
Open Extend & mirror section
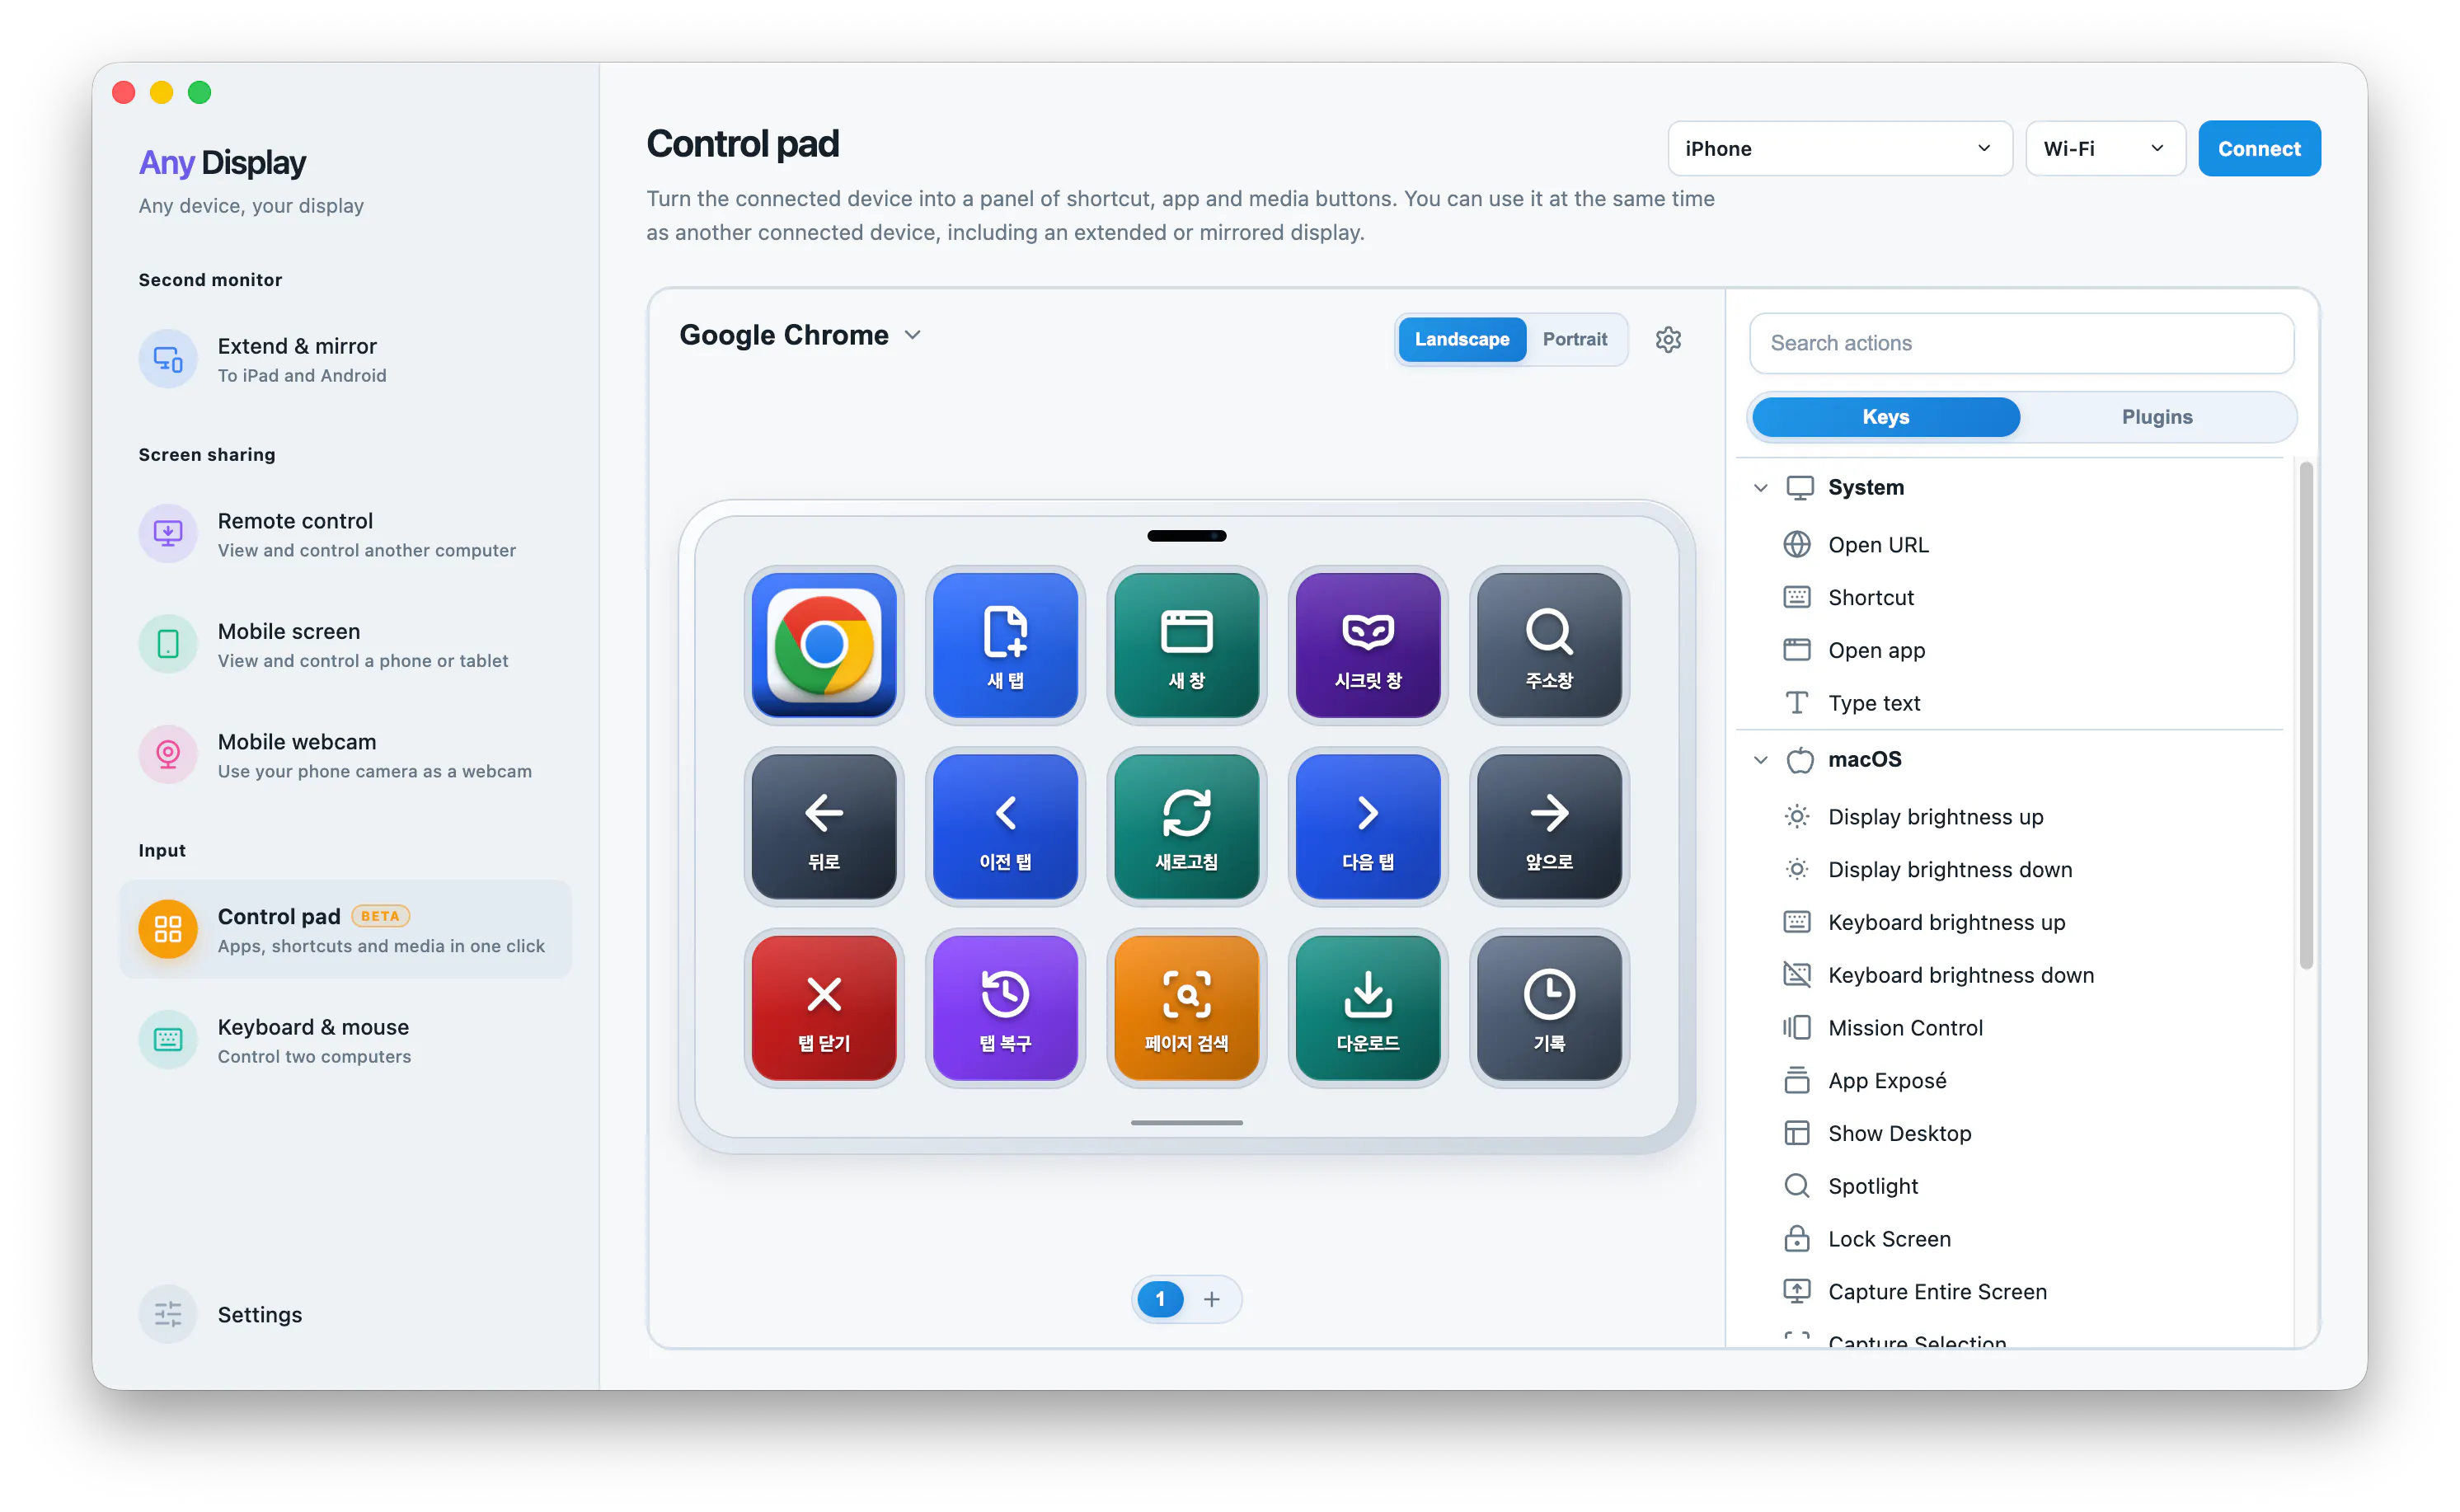pos(345,359)
